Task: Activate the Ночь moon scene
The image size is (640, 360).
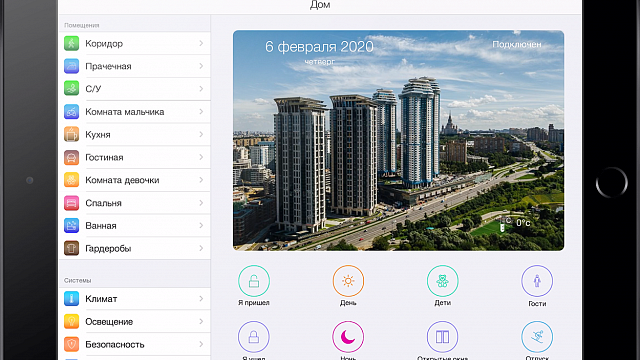Action: click(x=348, y=337)
